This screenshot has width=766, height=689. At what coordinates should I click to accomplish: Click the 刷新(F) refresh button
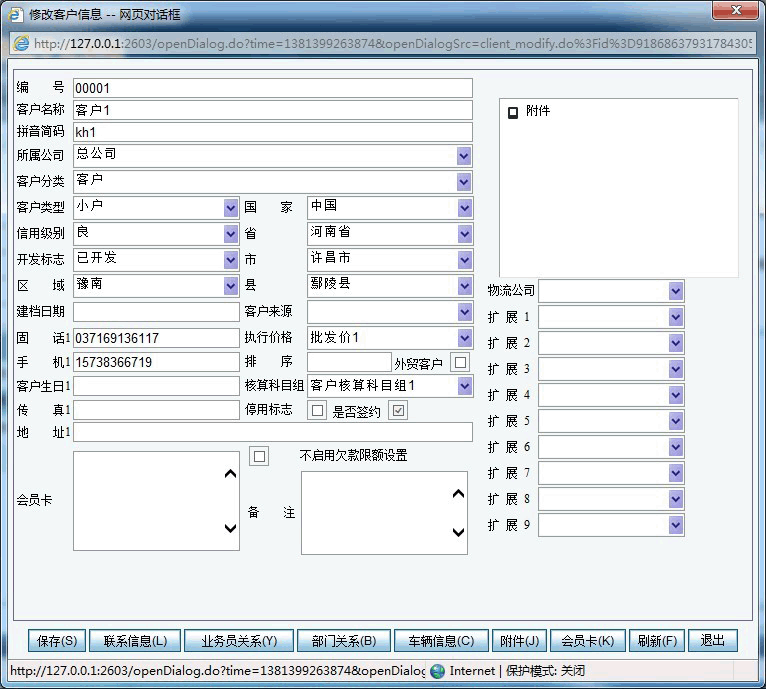click(x=657, y=641)
